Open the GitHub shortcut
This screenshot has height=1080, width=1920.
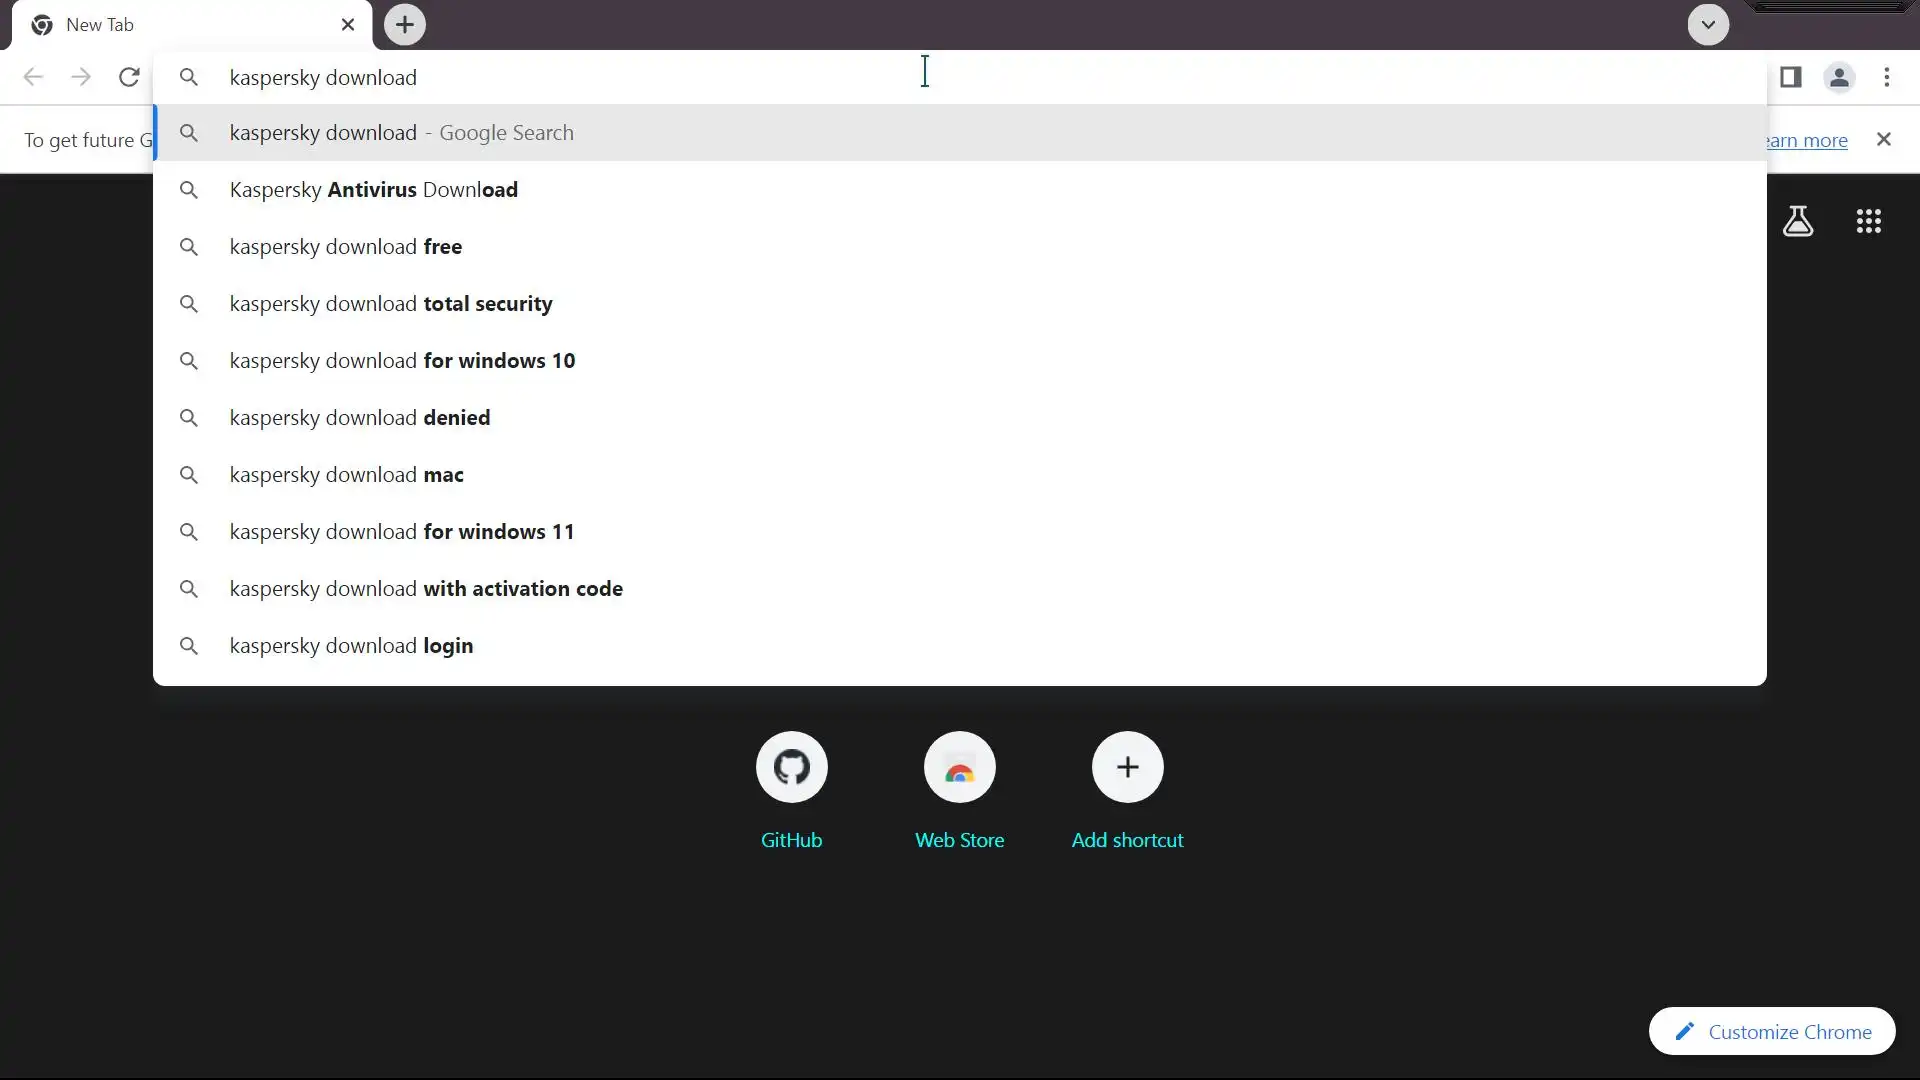pyautogui.click(x=791, y=768)
